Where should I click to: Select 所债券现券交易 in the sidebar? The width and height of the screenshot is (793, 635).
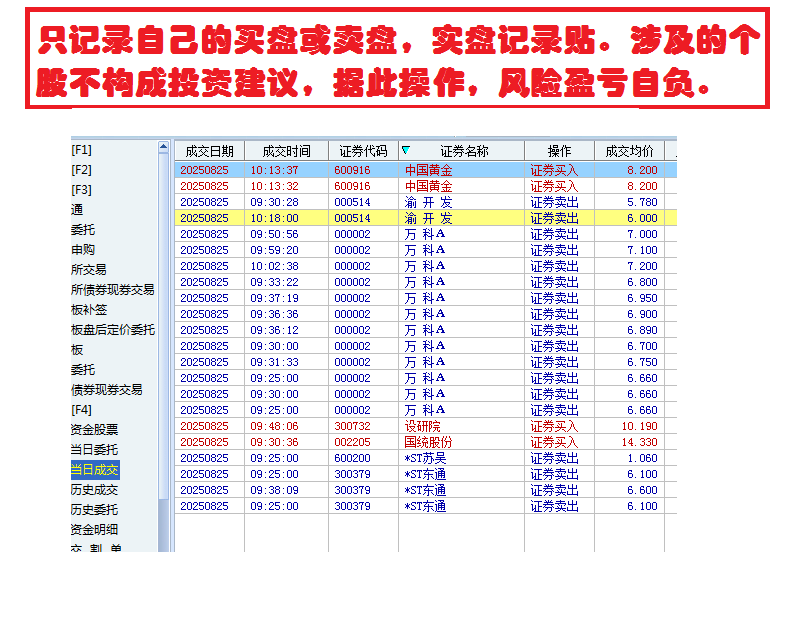point(113,290)
